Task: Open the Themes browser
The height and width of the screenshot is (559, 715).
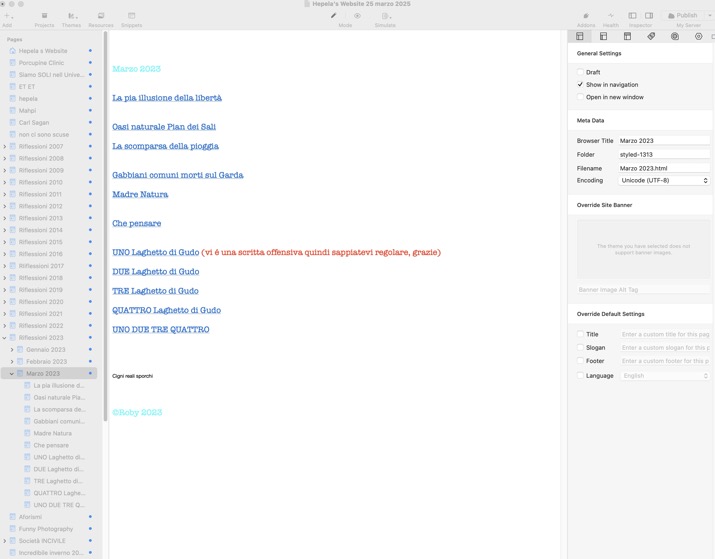Action: (x=71, y=17)
